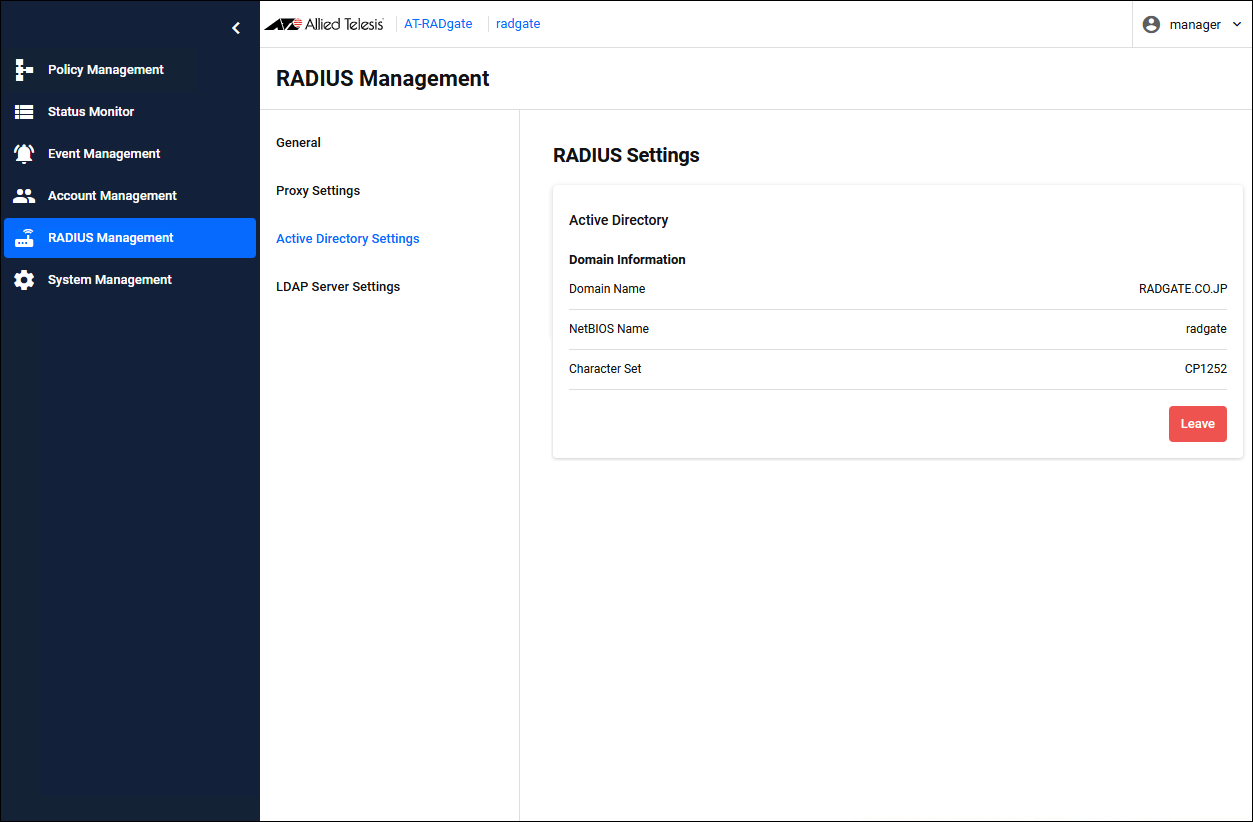The image size is (1253, 822).
Task: Select the Active Directory Settings section
Action: point(347,239)
